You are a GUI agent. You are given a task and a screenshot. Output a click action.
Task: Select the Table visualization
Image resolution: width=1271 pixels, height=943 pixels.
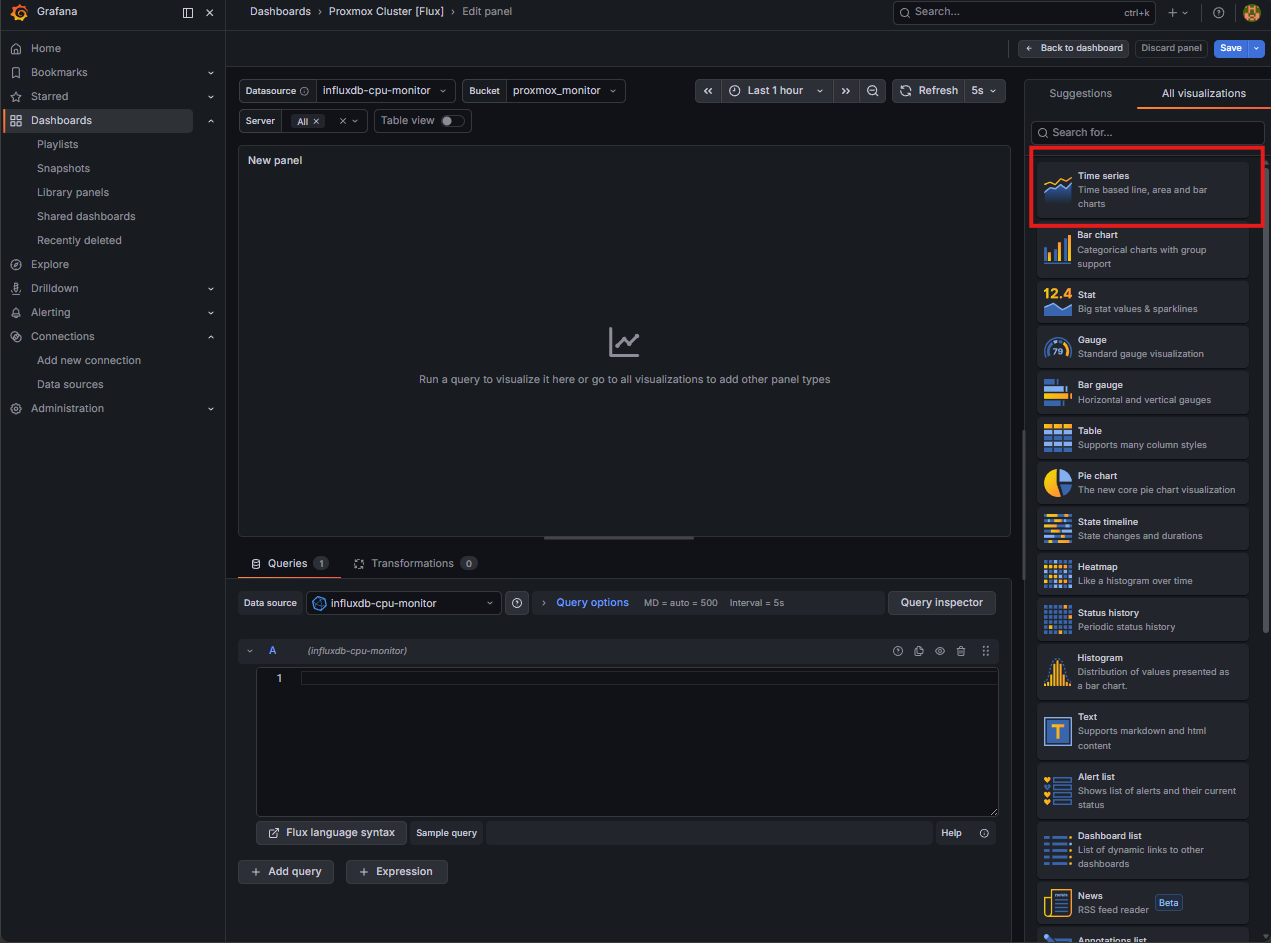tap(1143, 437)
